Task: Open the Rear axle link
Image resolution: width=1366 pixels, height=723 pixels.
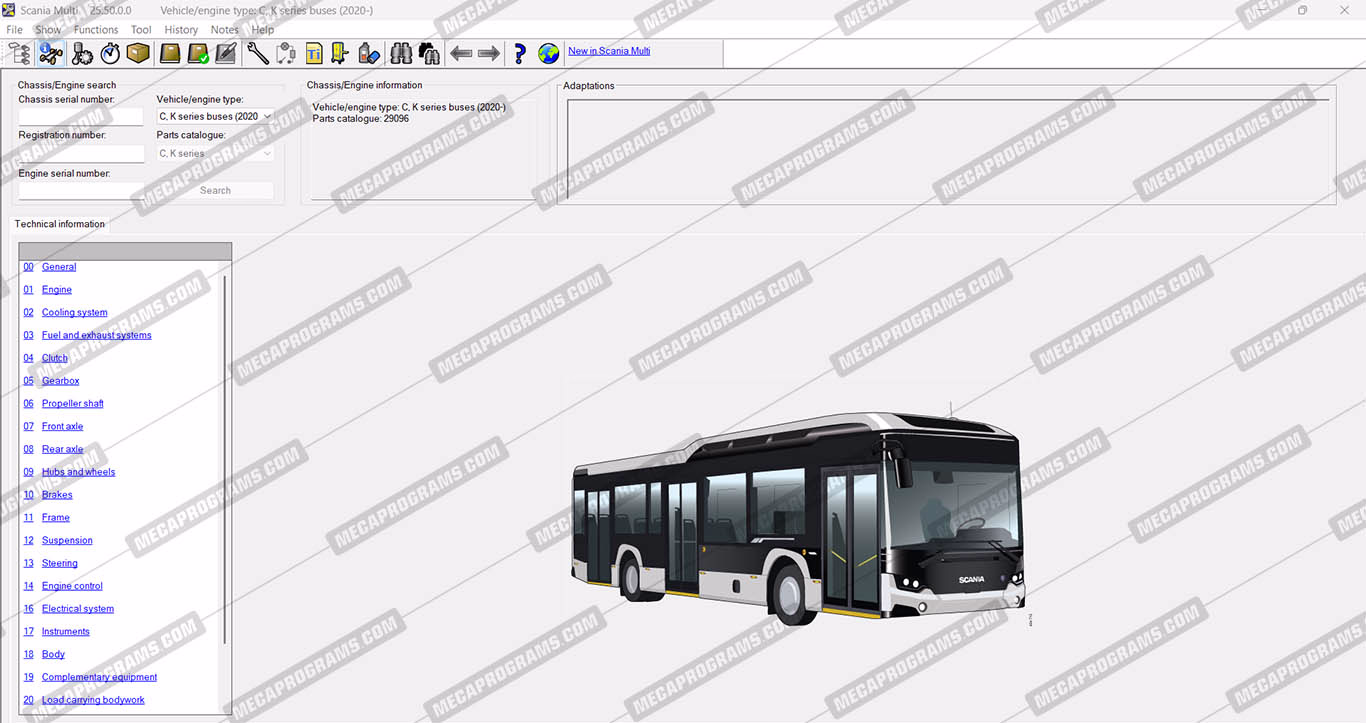Action: click(x=62, y=449)
